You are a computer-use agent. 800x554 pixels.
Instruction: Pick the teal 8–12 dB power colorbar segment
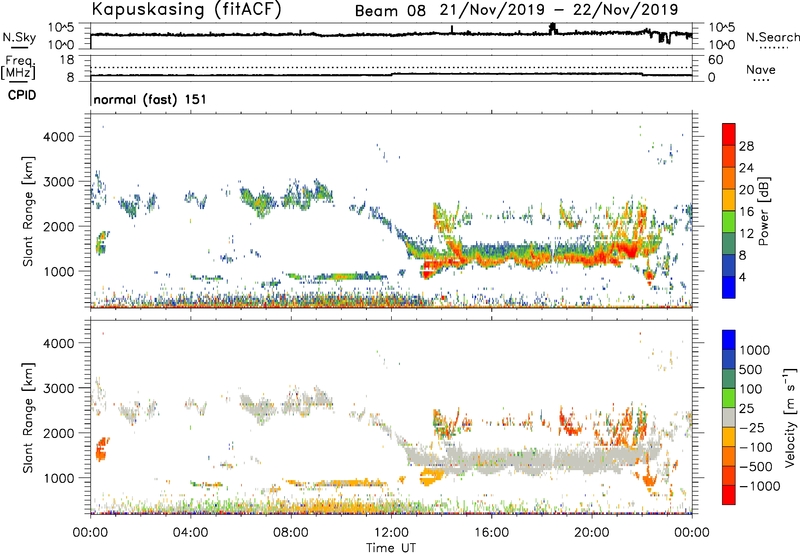coord(729,244)
